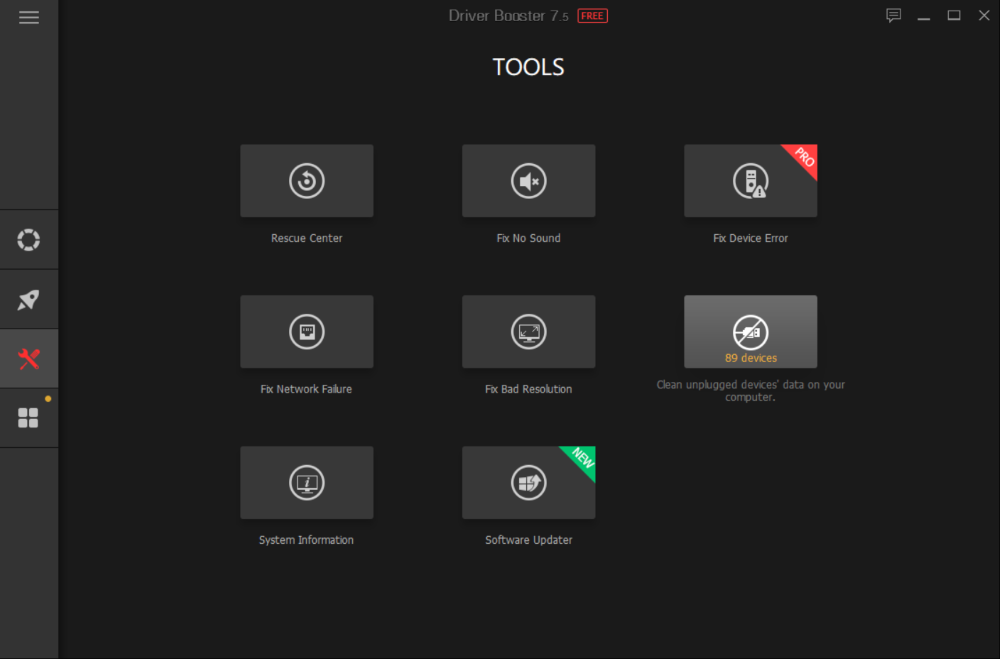Image resolution: width=1000 pixels, height=659 pixels.
Task: Open the Boost rocket sidebar icon
Action: click(29, 300)
